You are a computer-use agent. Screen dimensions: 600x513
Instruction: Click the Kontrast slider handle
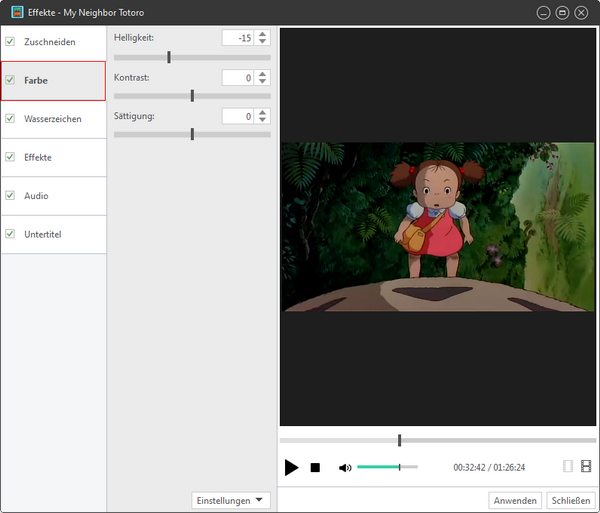(x=192, y=96)
